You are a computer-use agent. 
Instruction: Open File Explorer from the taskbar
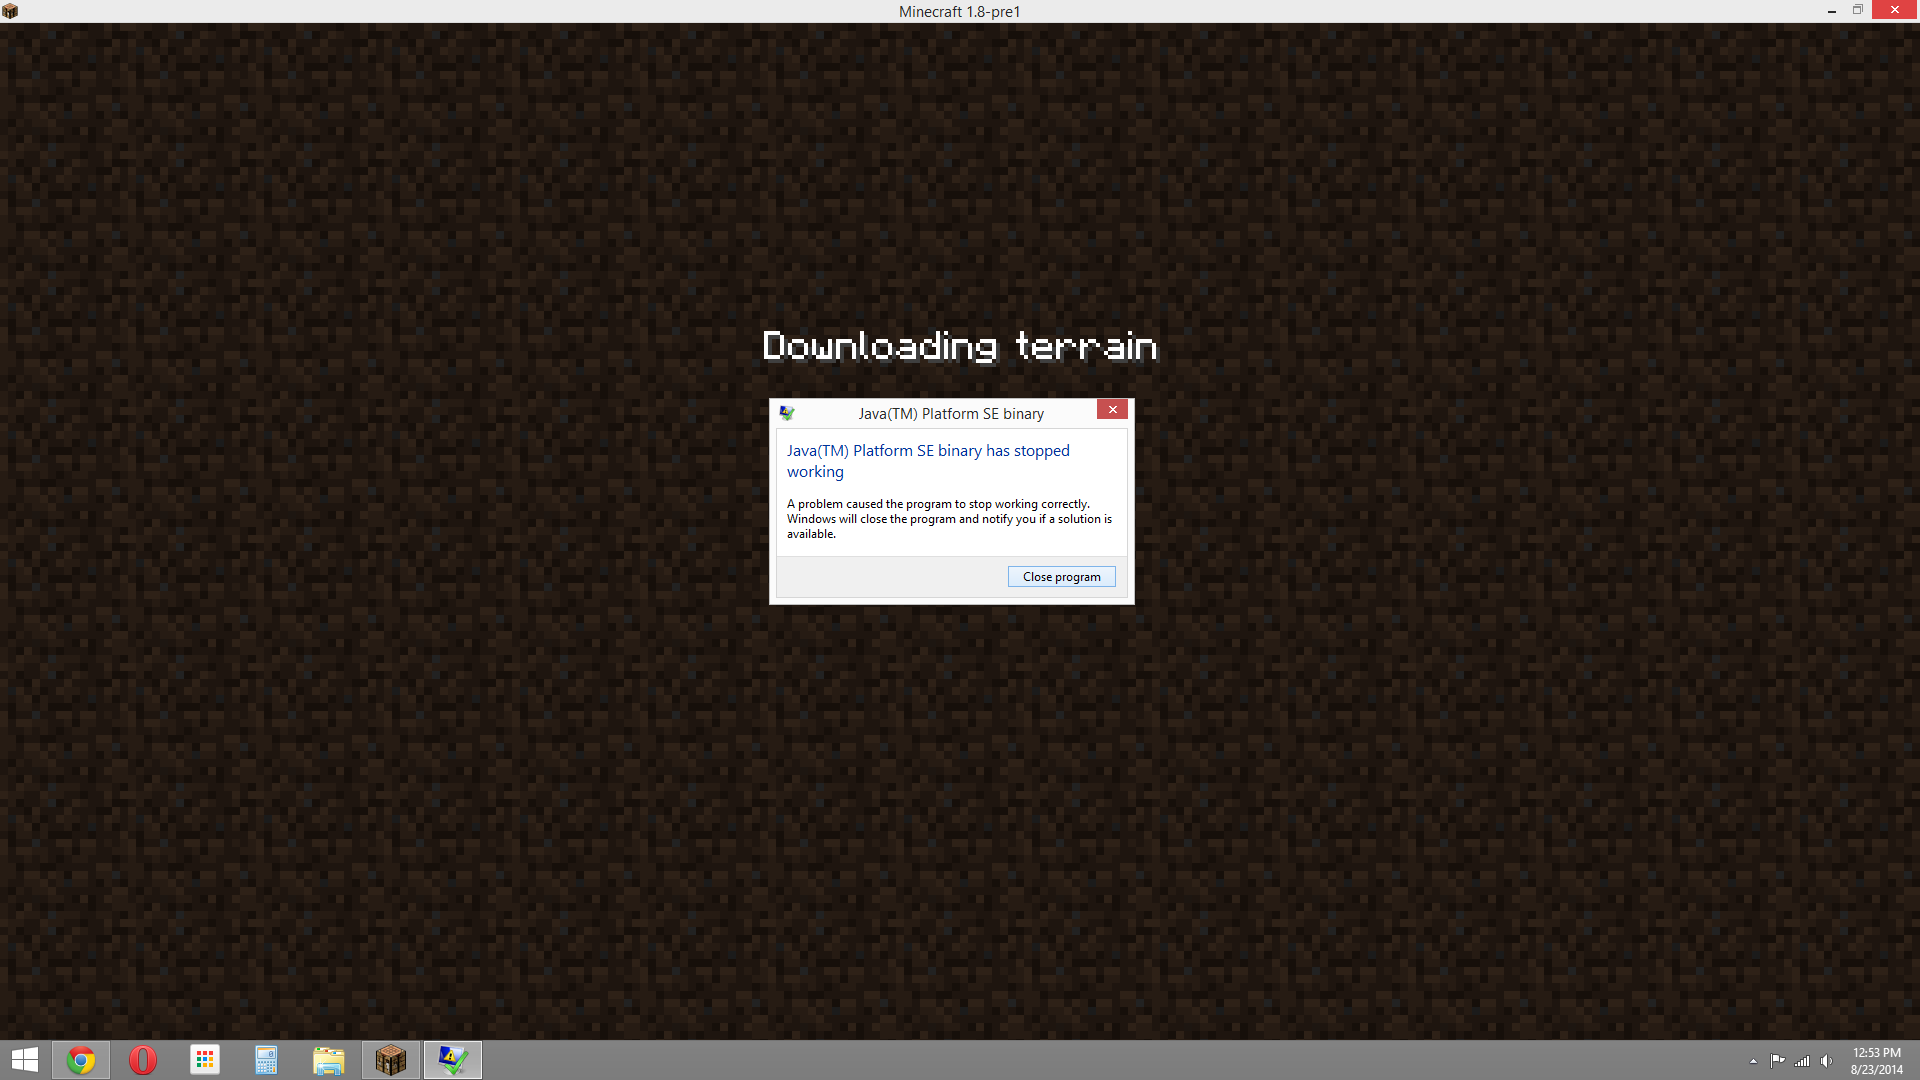point(328,1060)
